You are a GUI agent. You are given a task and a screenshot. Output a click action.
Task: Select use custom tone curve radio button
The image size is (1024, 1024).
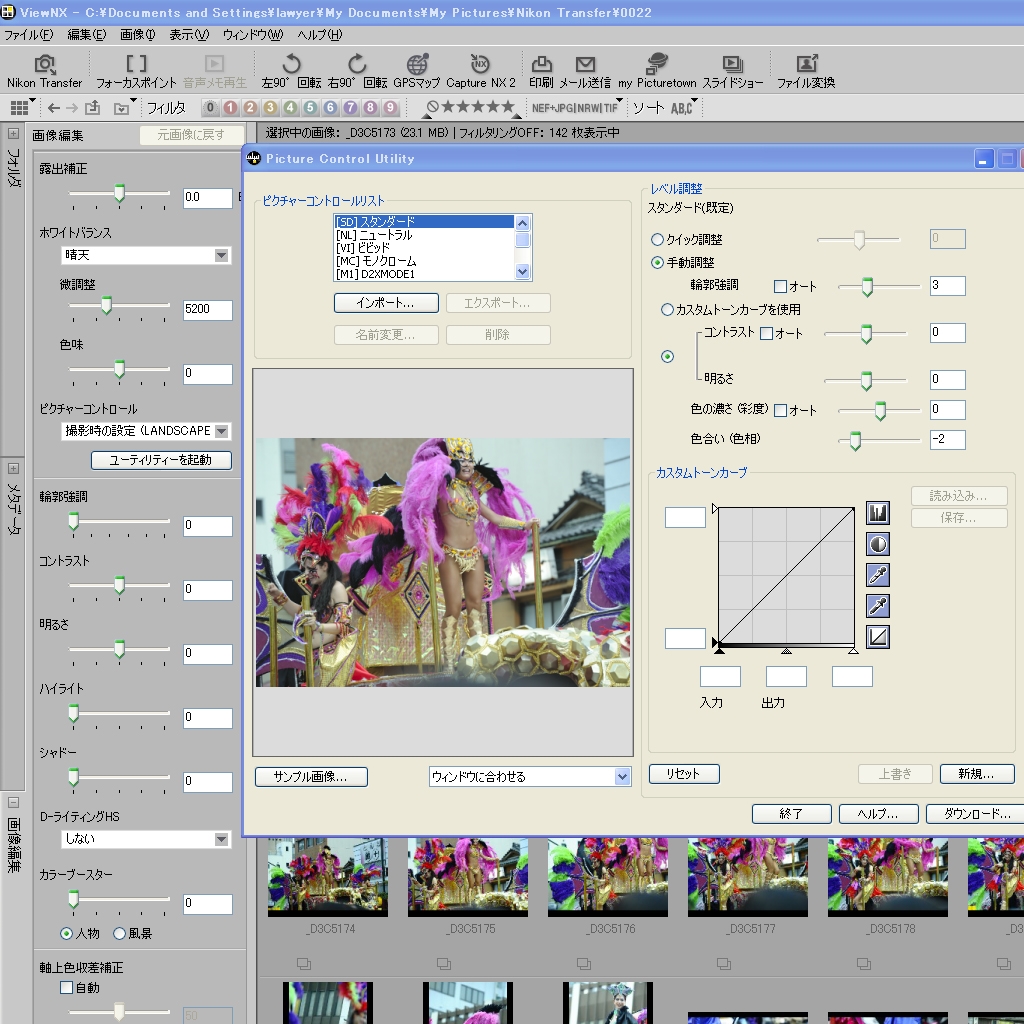[667, 310]
